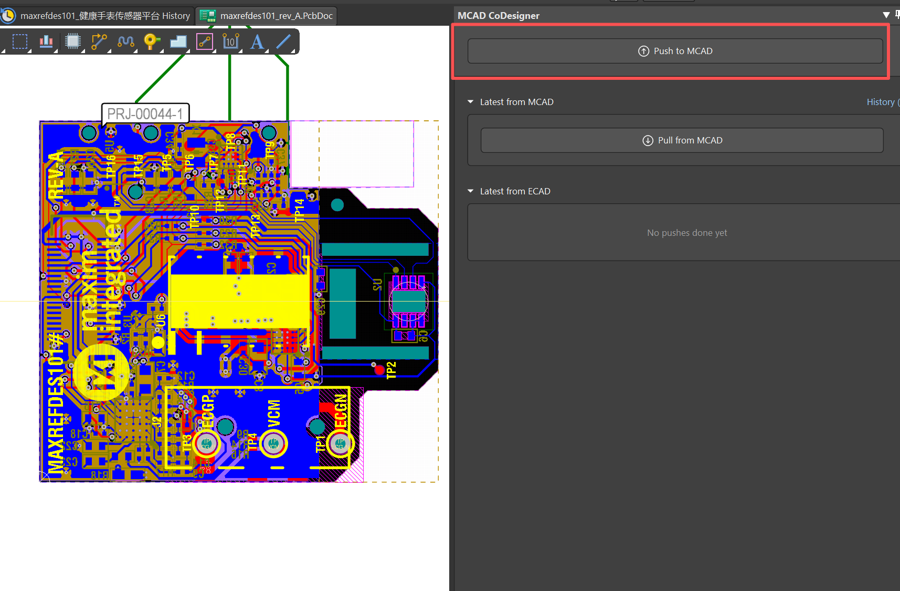The height and width of the screenshot is (591, 900).
Task: Click the MCAD CoDesigner panel title
Action: (x=498, y=15)
